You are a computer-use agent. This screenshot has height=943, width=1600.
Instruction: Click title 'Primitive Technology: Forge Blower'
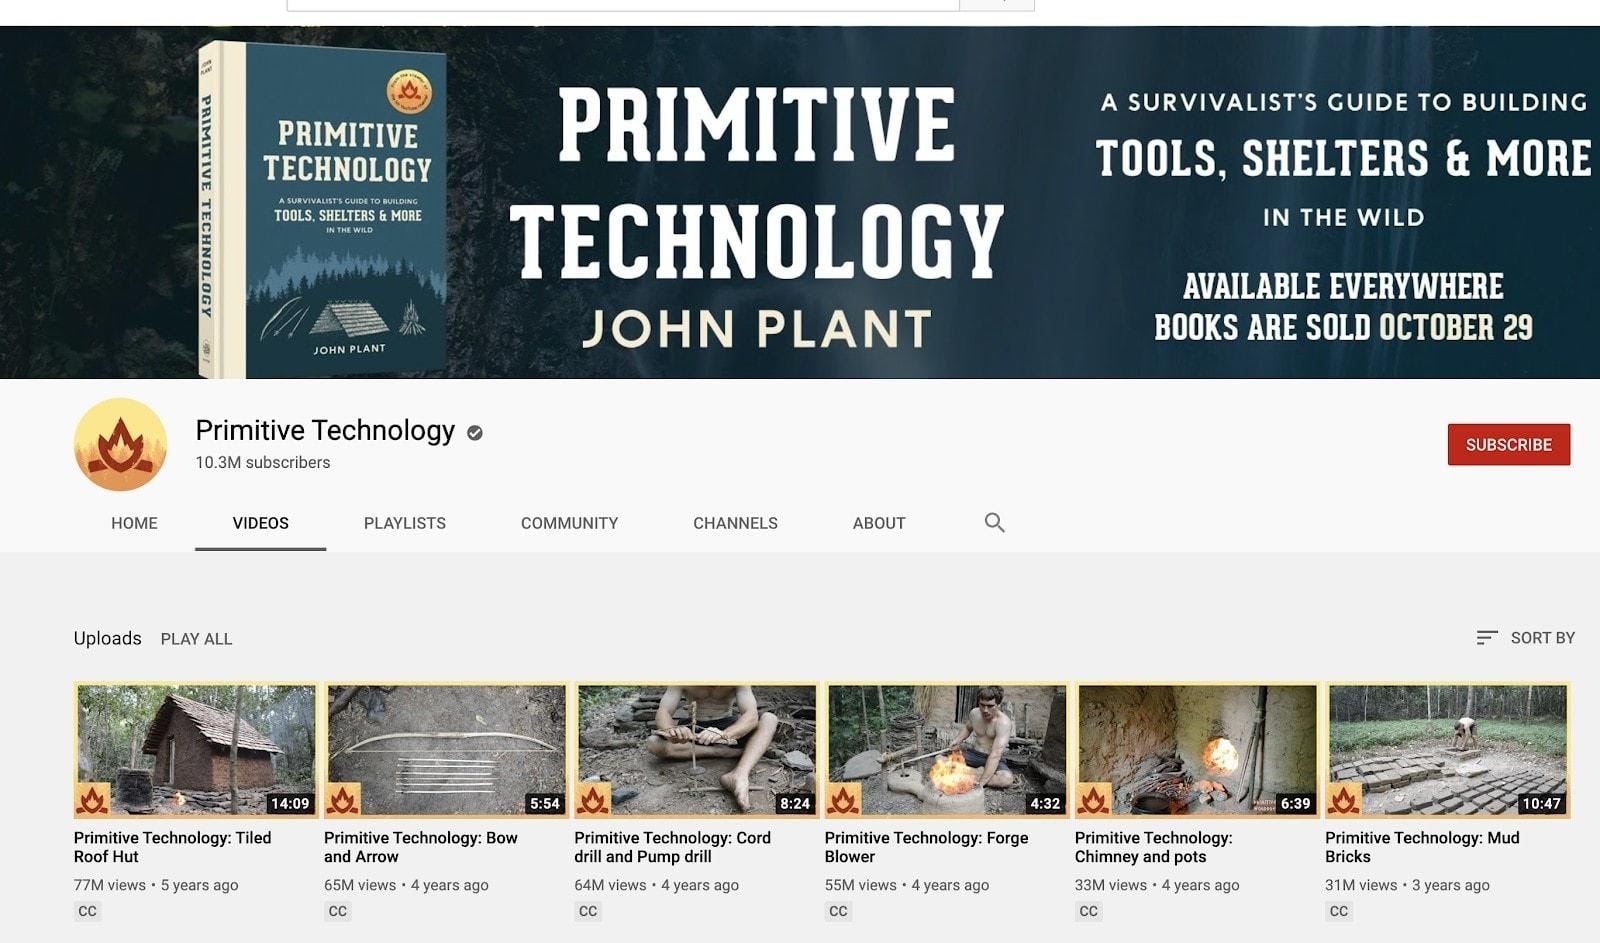pyautogui.click(x=926, y=847)
